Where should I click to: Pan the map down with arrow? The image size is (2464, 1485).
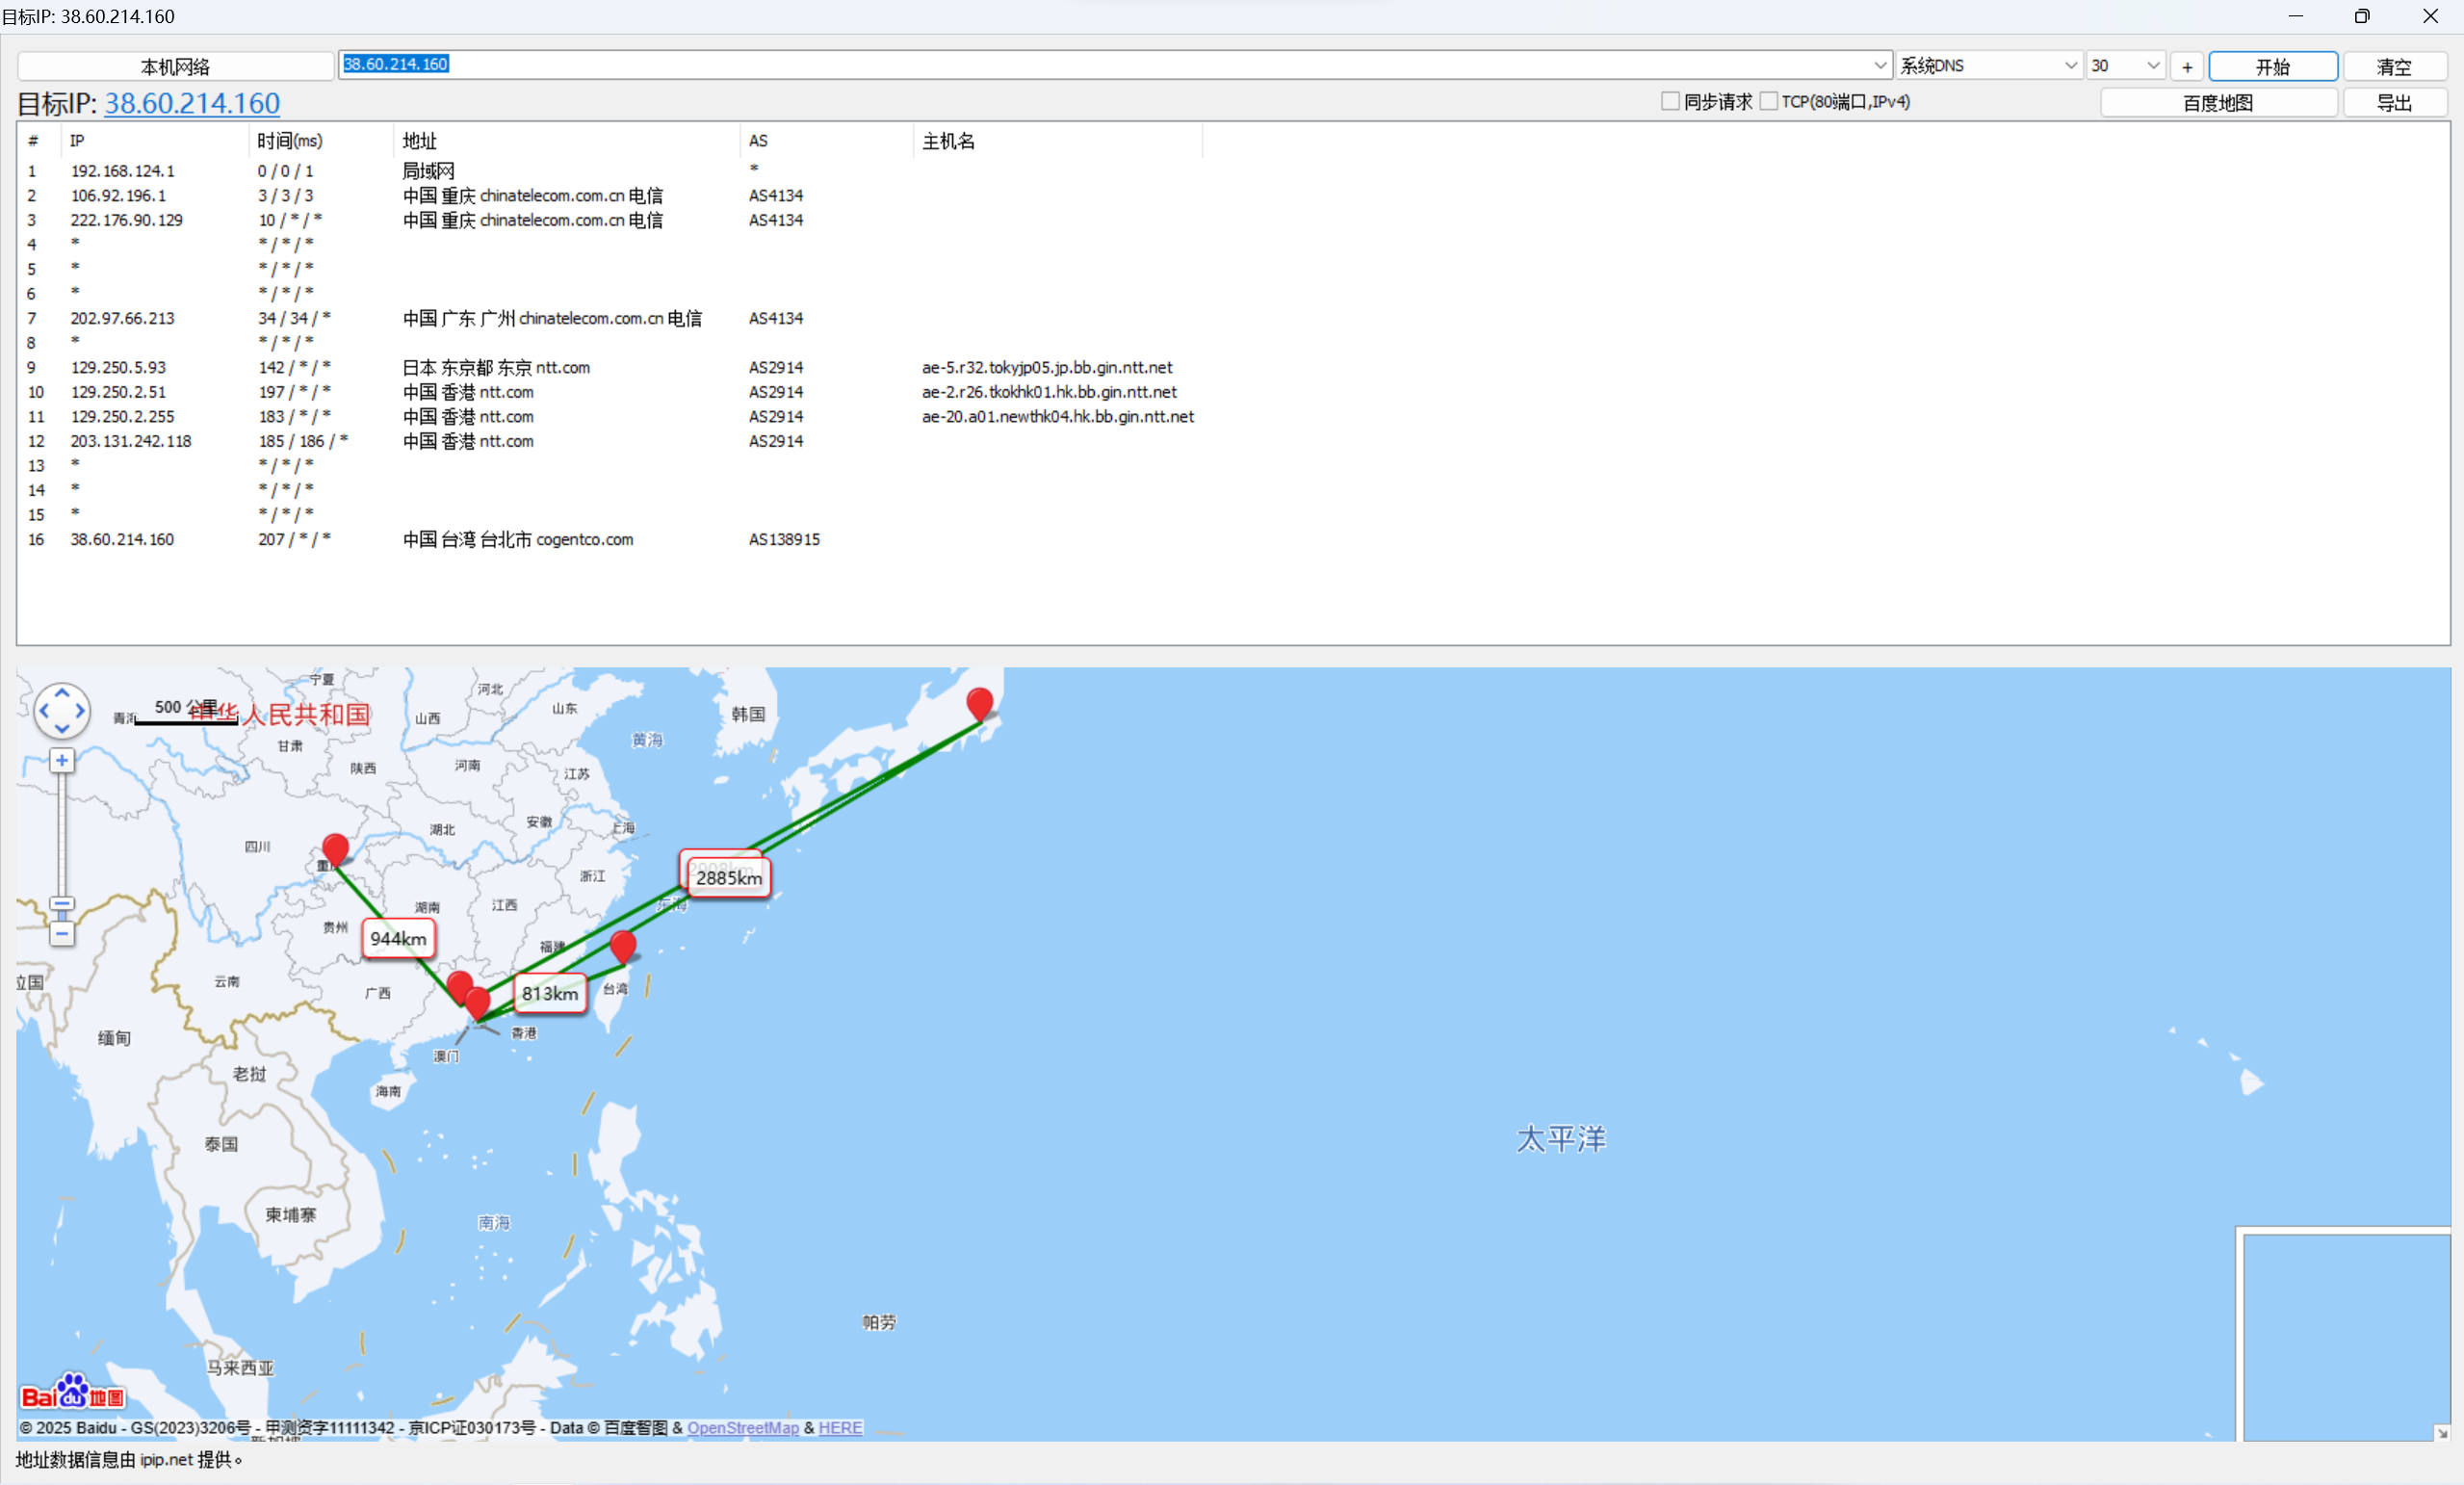tap(62, 729)
